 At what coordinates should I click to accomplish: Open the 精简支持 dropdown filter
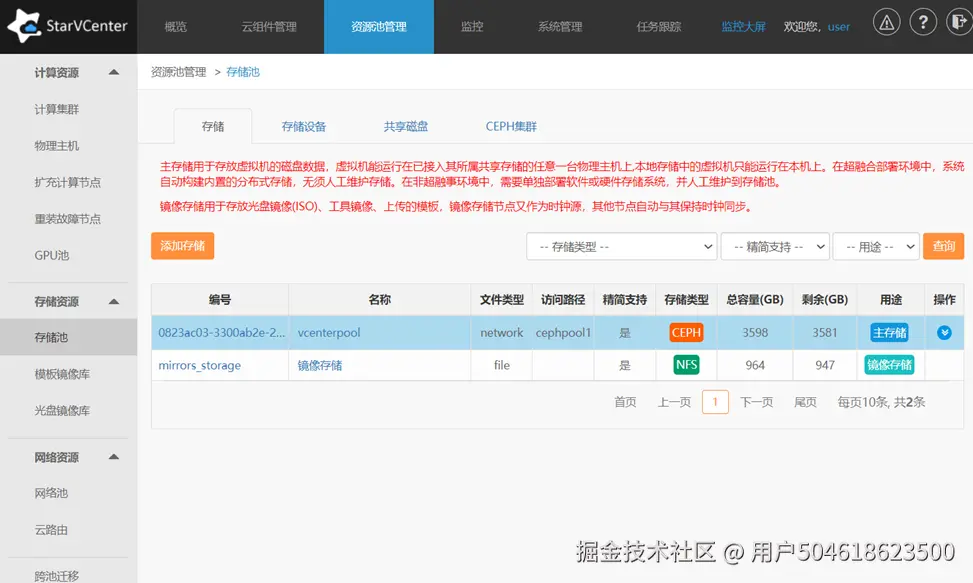[775, 246]
